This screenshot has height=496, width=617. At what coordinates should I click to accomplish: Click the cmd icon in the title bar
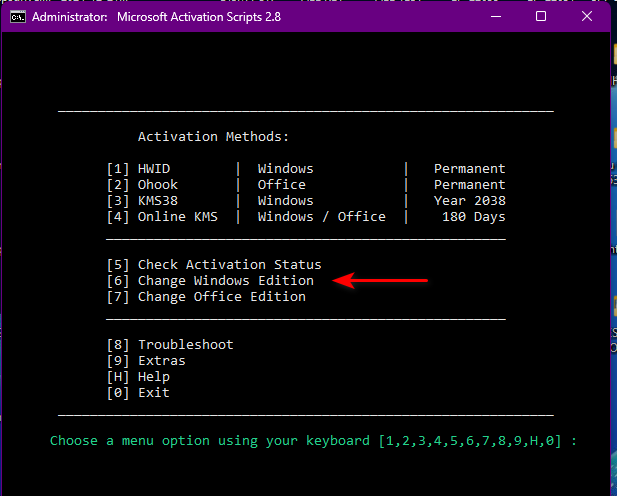pyautogui.click(x=18, y=17)
